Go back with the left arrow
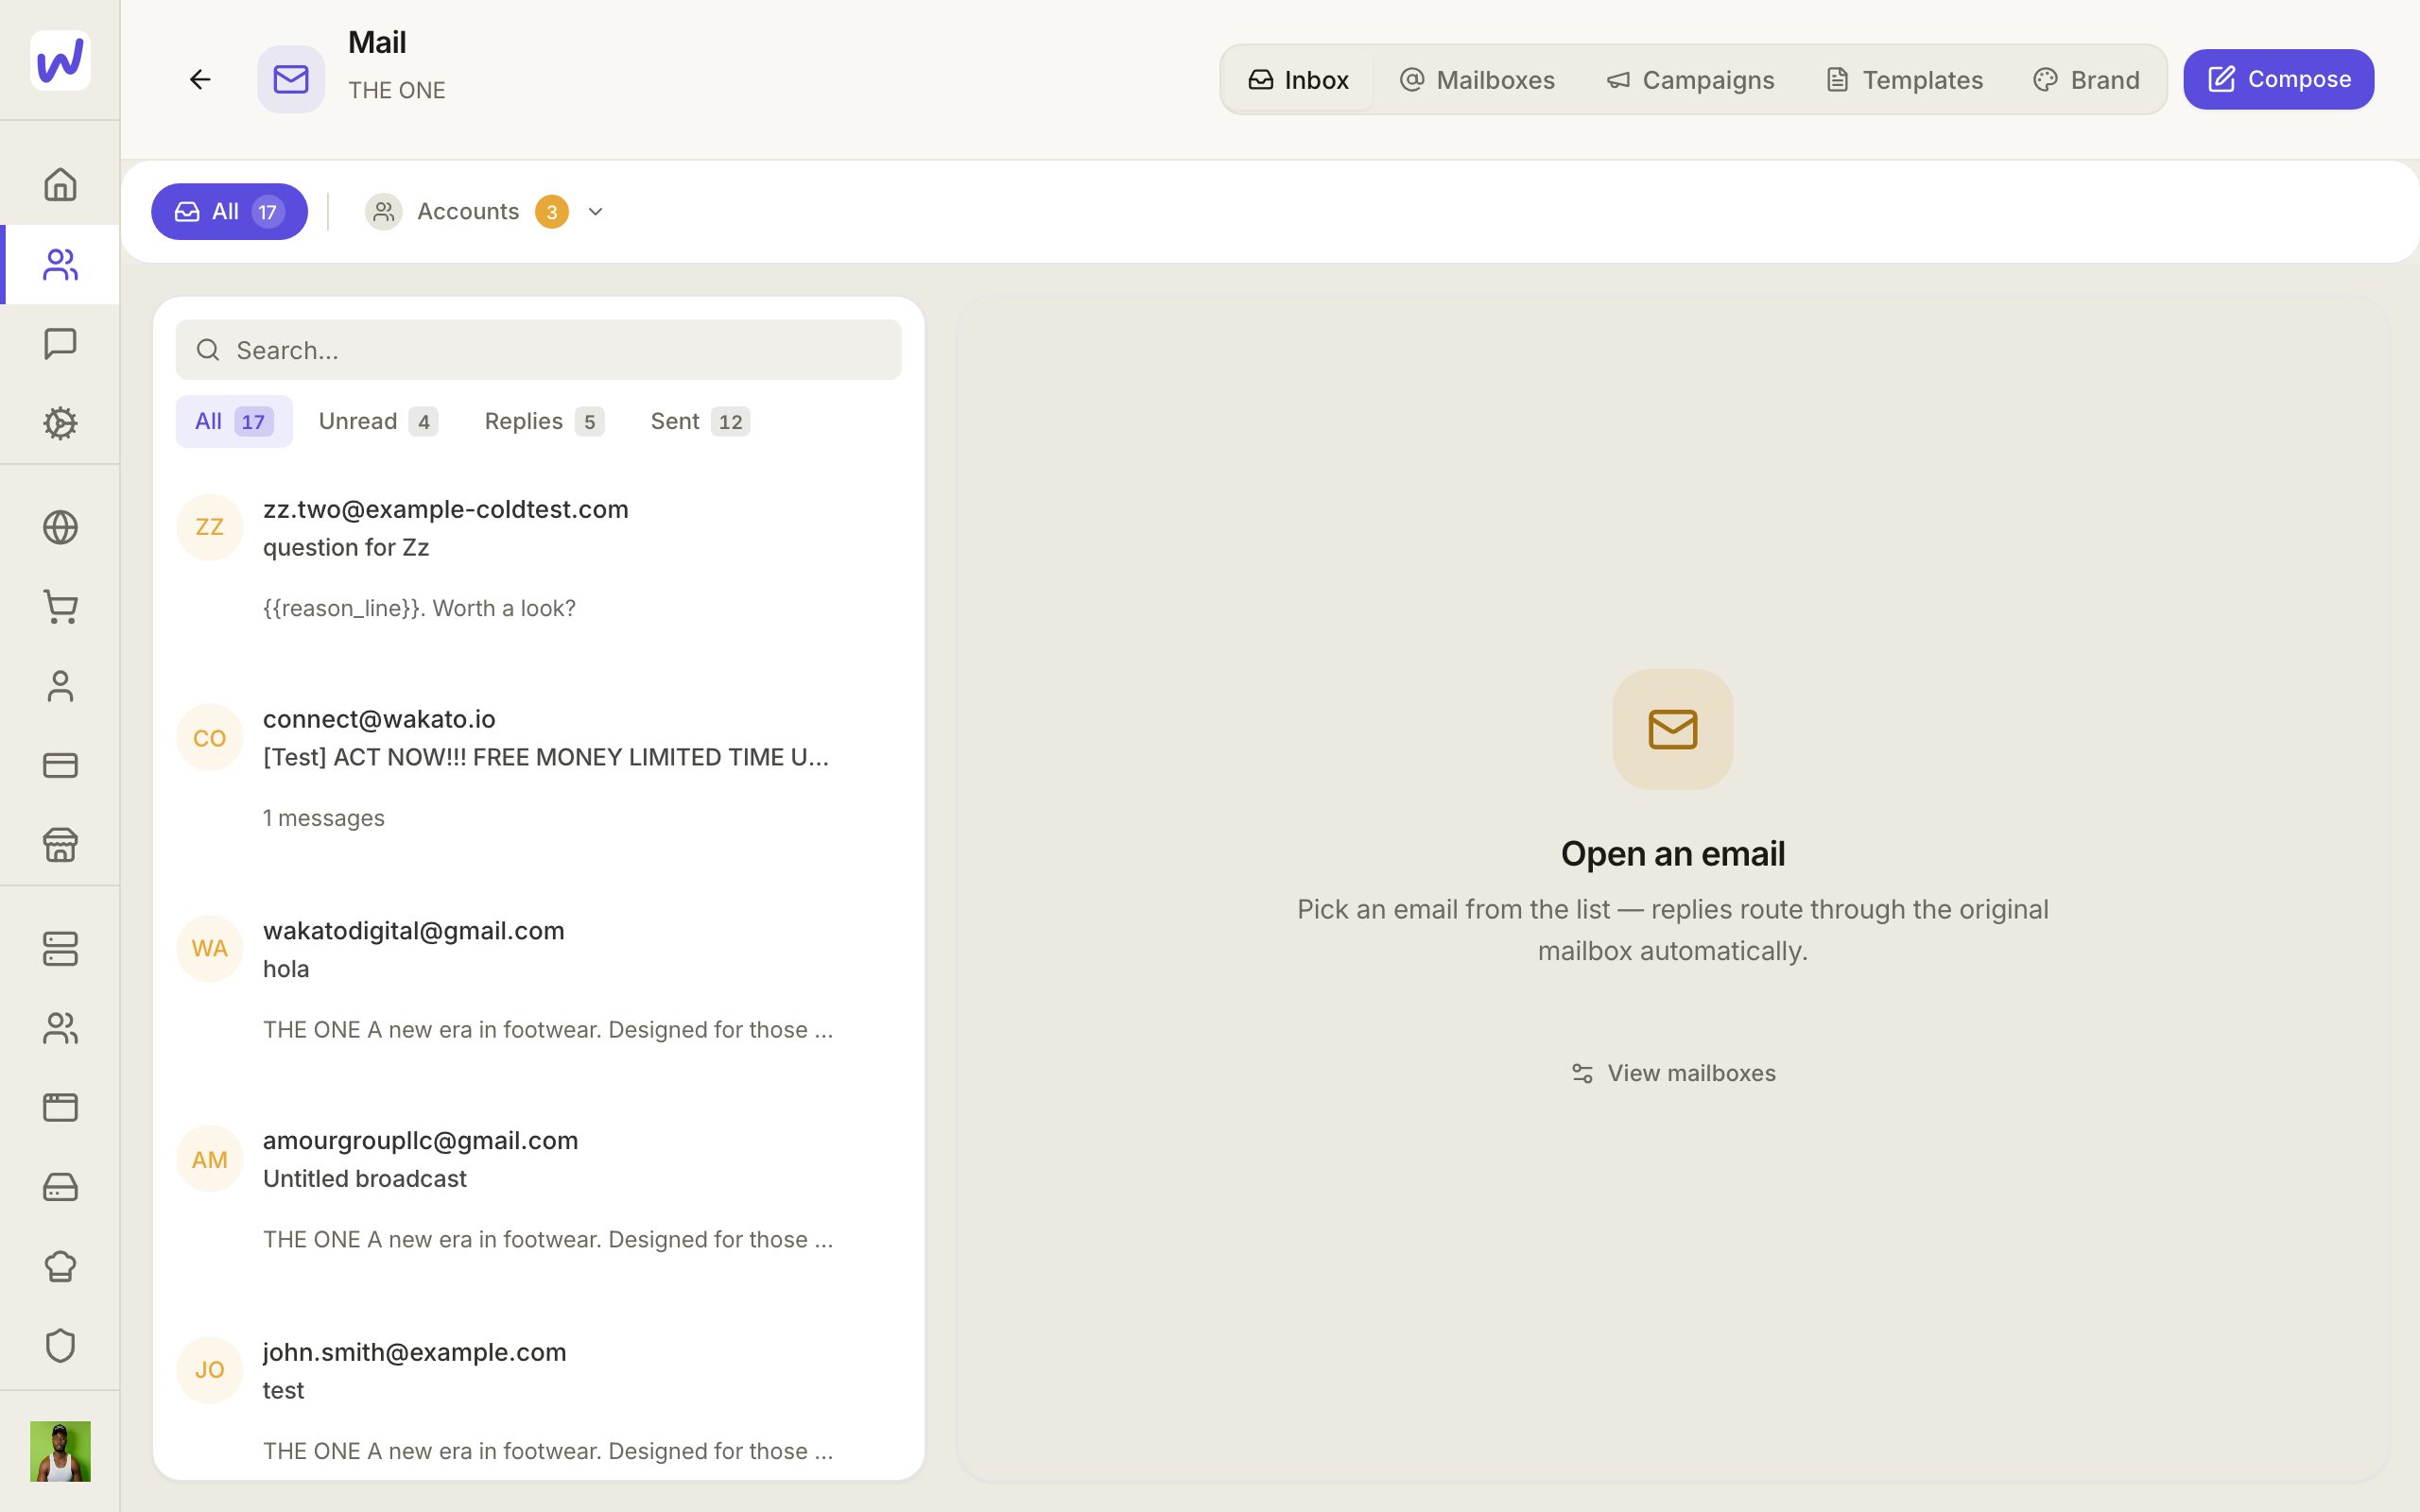This screenshot has width=2420, height=1512. 200,79
